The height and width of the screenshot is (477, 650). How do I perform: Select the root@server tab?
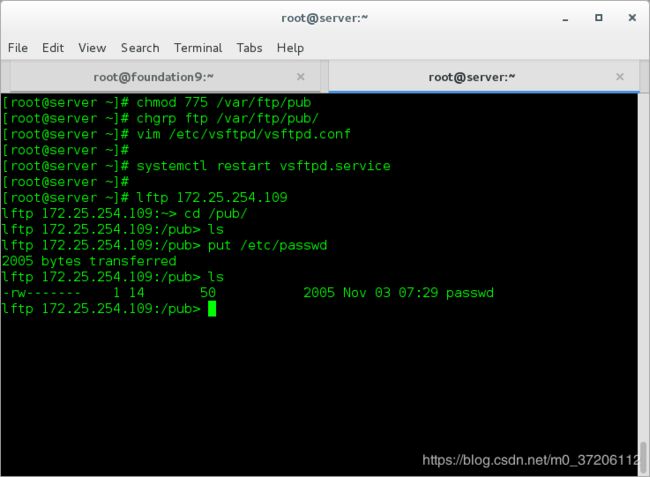coord(484,77)
